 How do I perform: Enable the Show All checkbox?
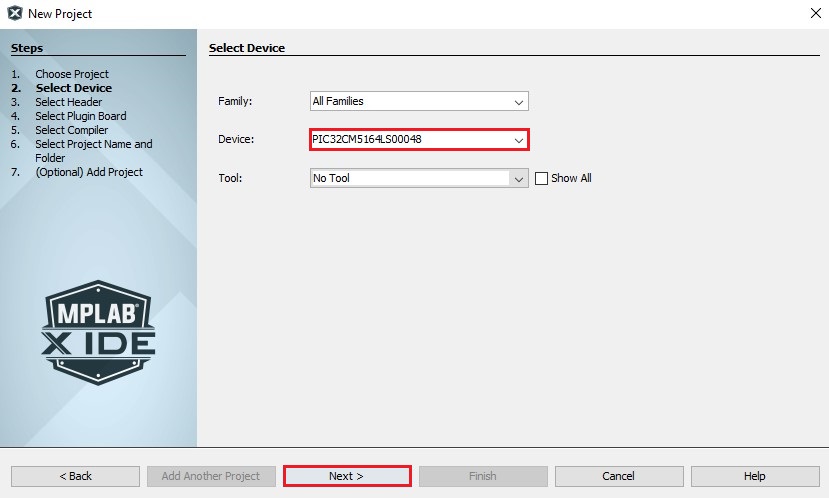click(x=542, y=178)
